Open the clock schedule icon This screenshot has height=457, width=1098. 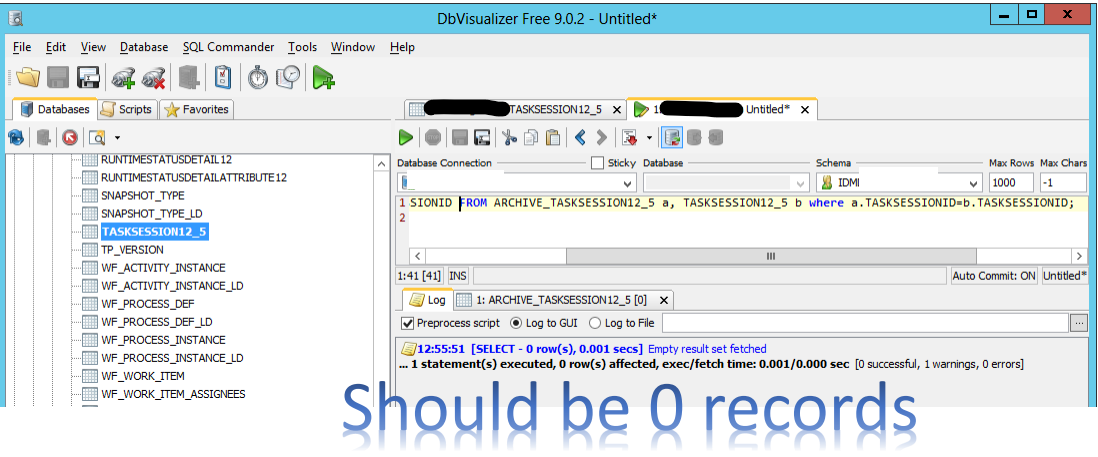click(x=288, y=77)
